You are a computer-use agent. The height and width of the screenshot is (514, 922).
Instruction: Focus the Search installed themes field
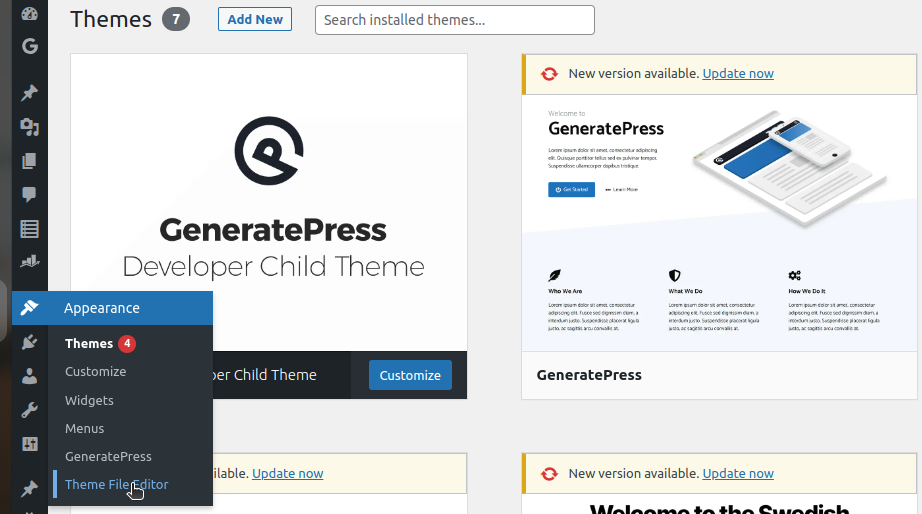(x=455, y=20)
